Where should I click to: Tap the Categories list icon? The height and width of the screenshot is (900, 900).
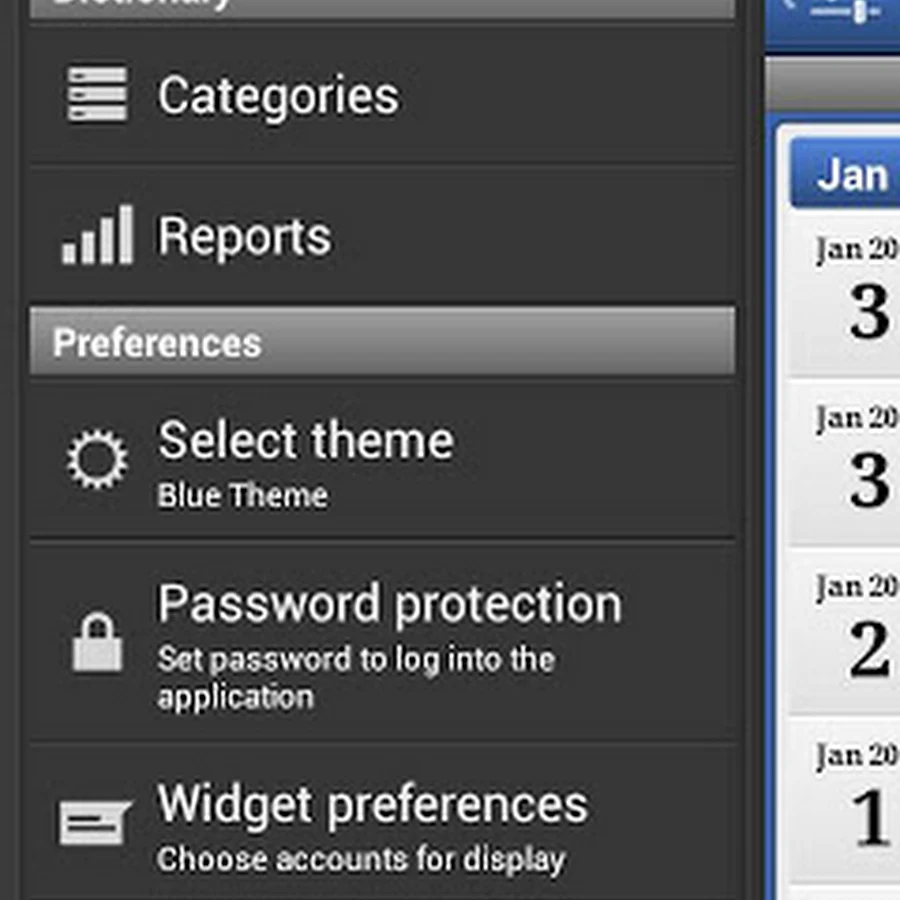click(97, 94)
